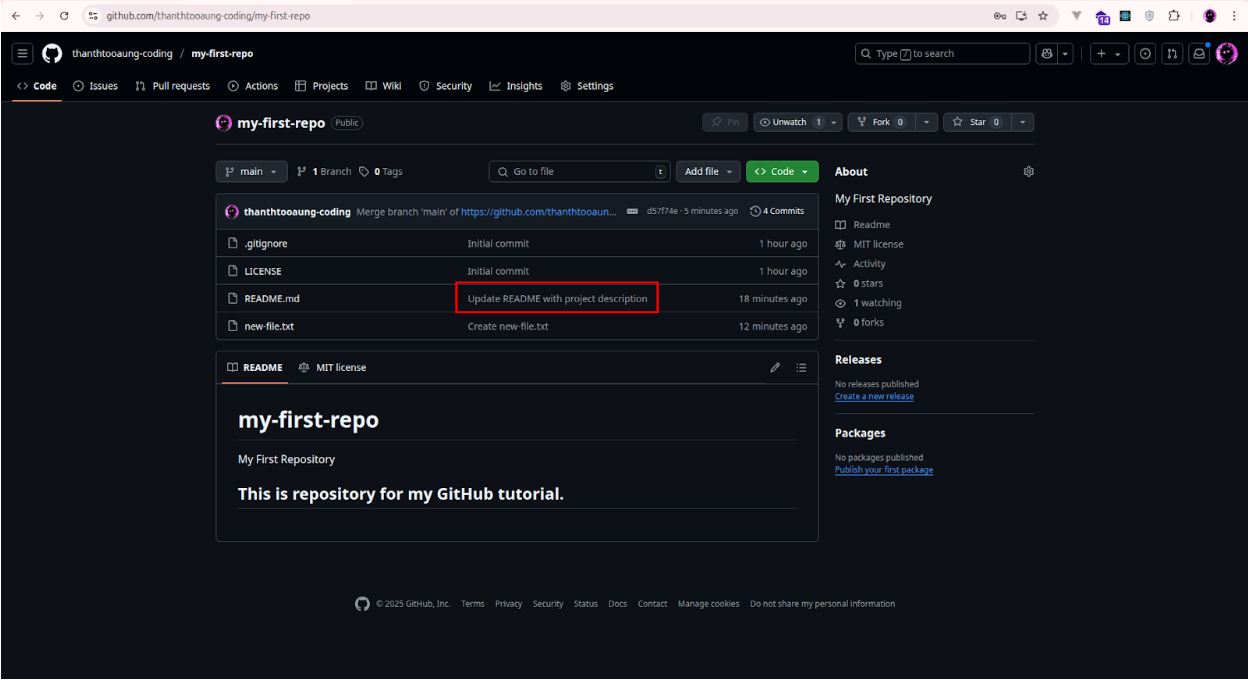The height and width of the screenshot is (680, 1248).
Task: Open the main branch selector
Action: pyautogui.click(x=251, y=171)
